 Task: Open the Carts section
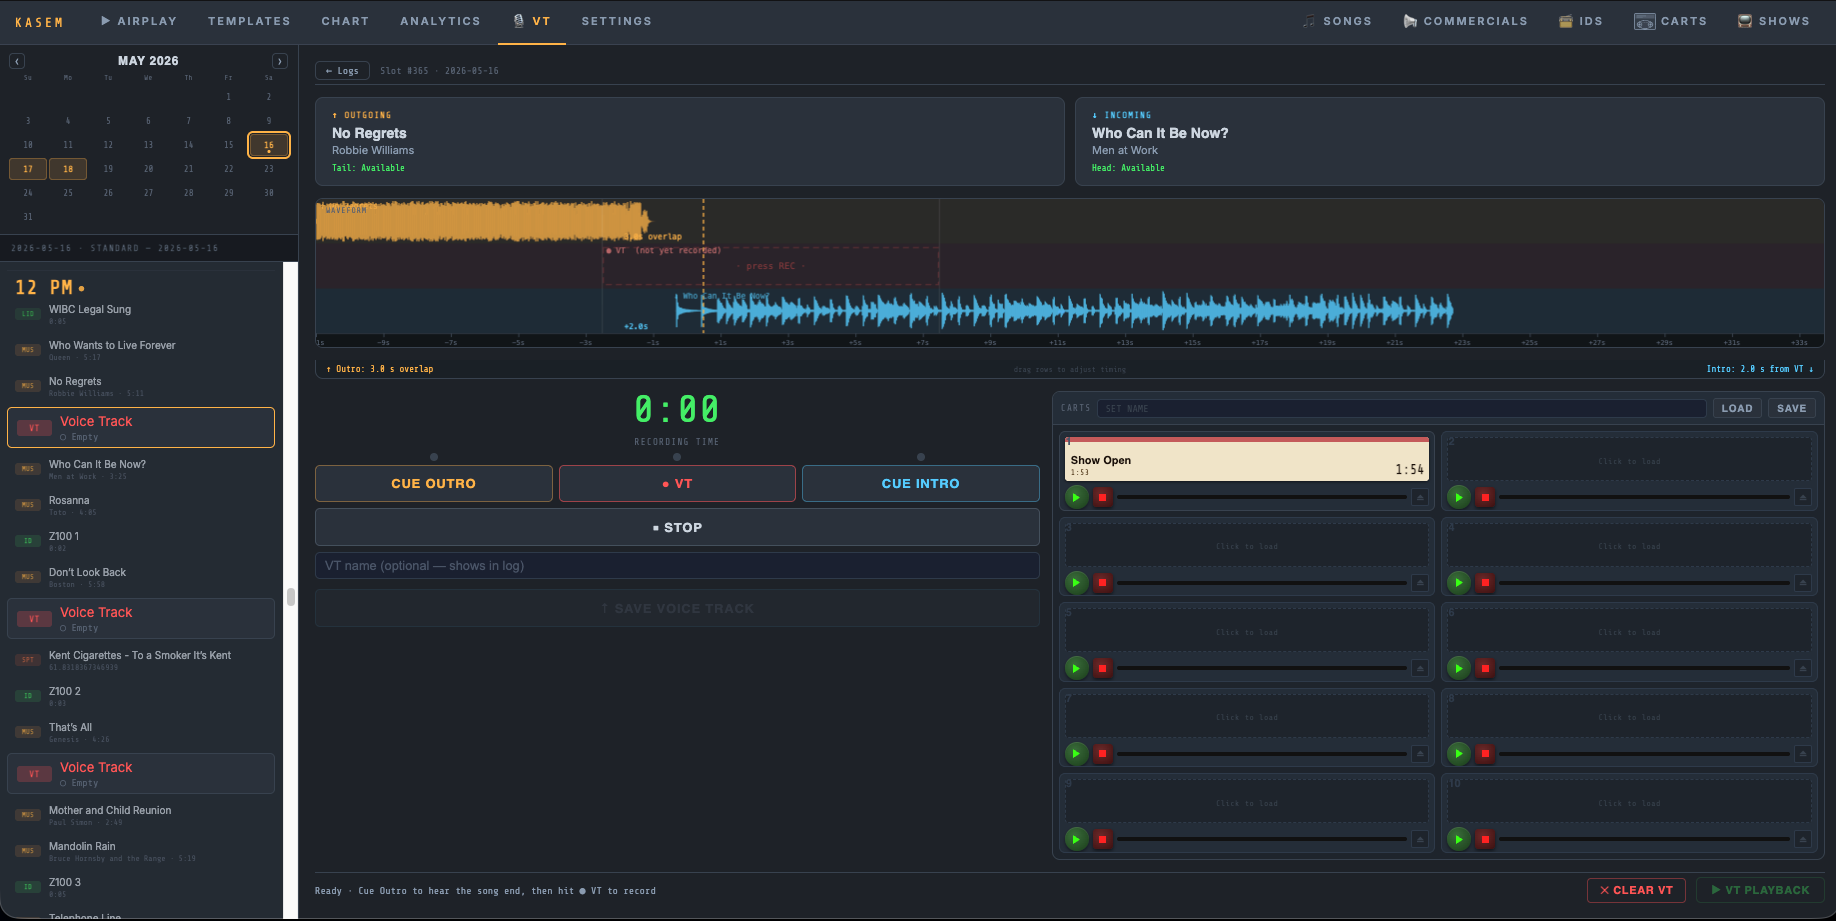[x=1671, y=21]
